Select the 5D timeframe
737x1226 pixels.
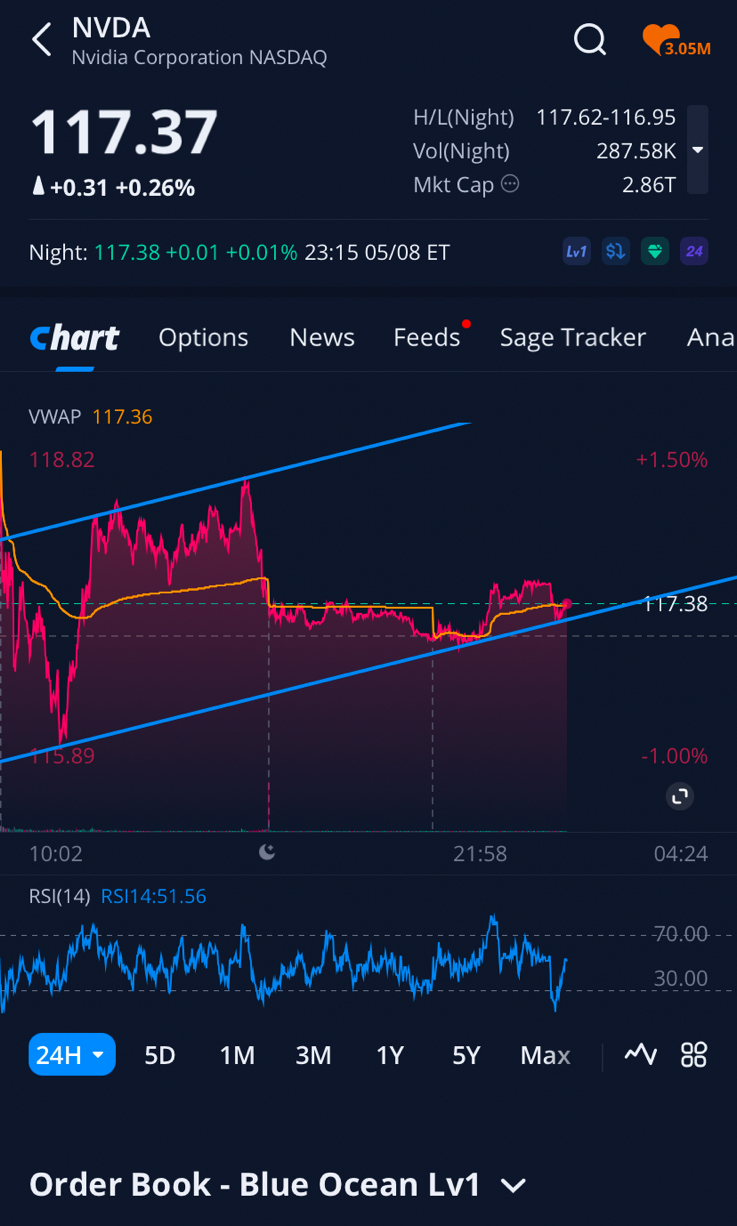pos(160,1055)
